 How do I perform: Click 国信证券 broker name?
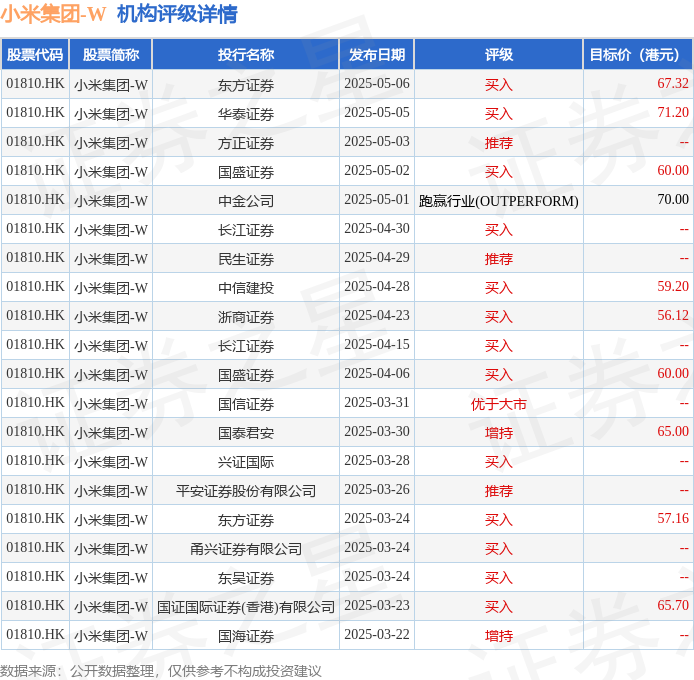(246, 404)
